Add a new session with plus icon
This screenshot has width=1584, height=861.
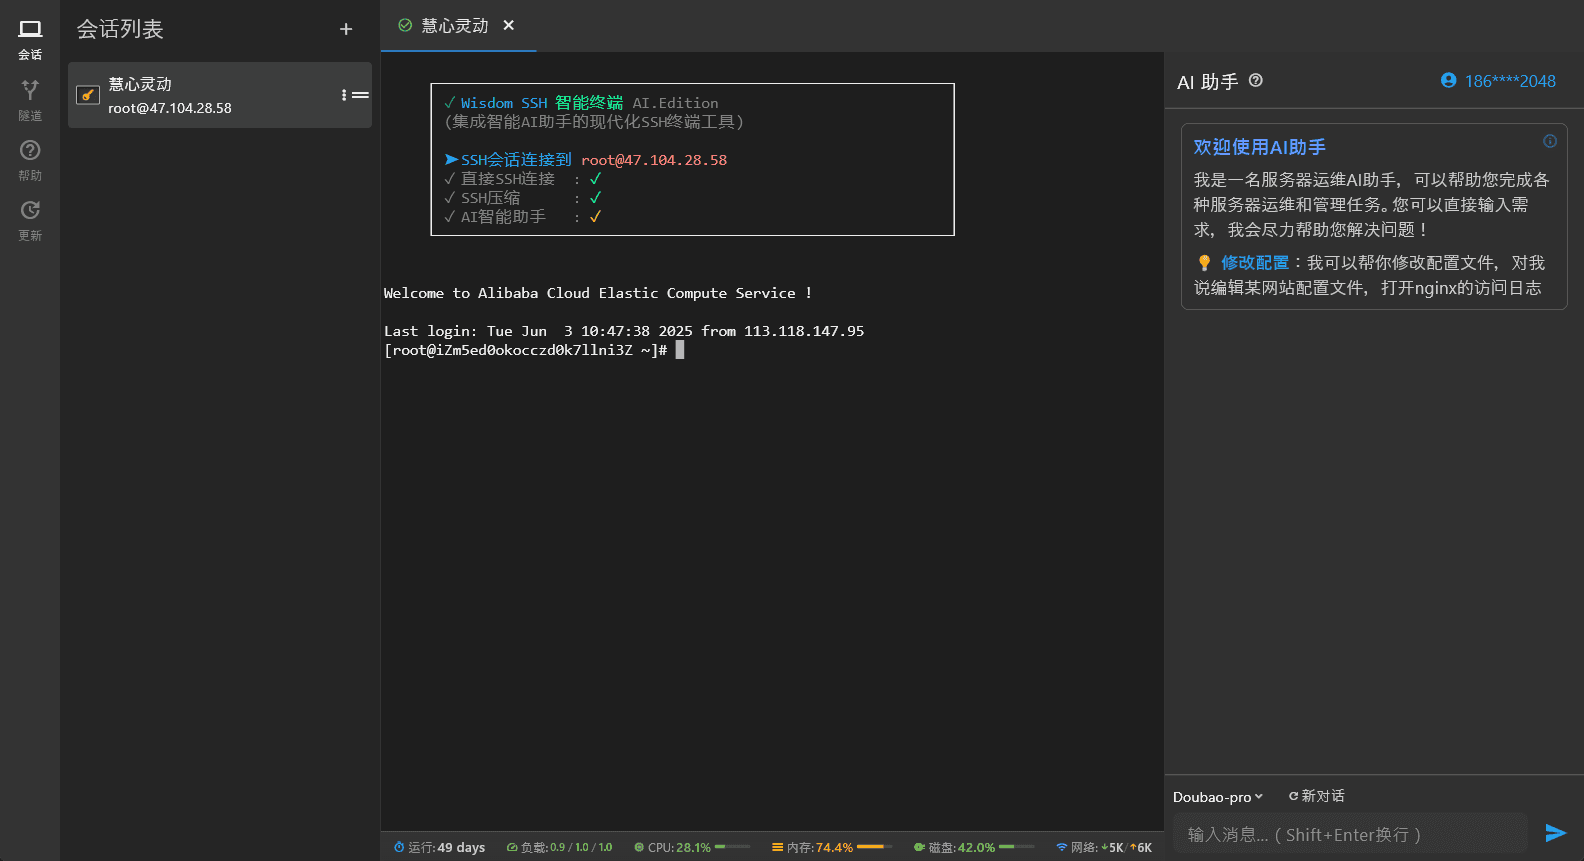coord(346,30)
